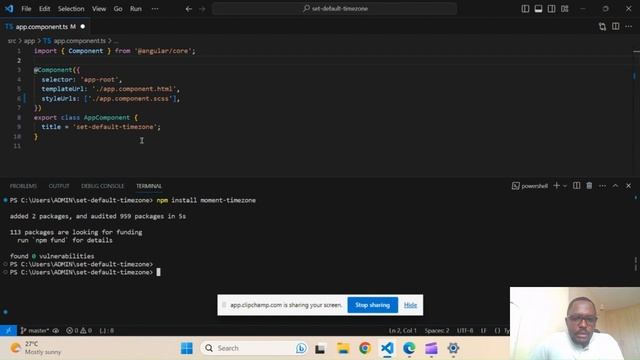The height and width of the screenshot is (360, 640).
Task: Select the powershell terminal profile label
Action: coord(530,186)
